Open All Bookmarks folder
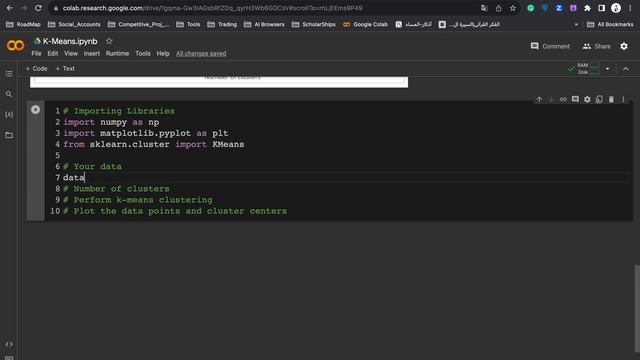The width and height of the screenshot is (640, 360). coord(610,24)
